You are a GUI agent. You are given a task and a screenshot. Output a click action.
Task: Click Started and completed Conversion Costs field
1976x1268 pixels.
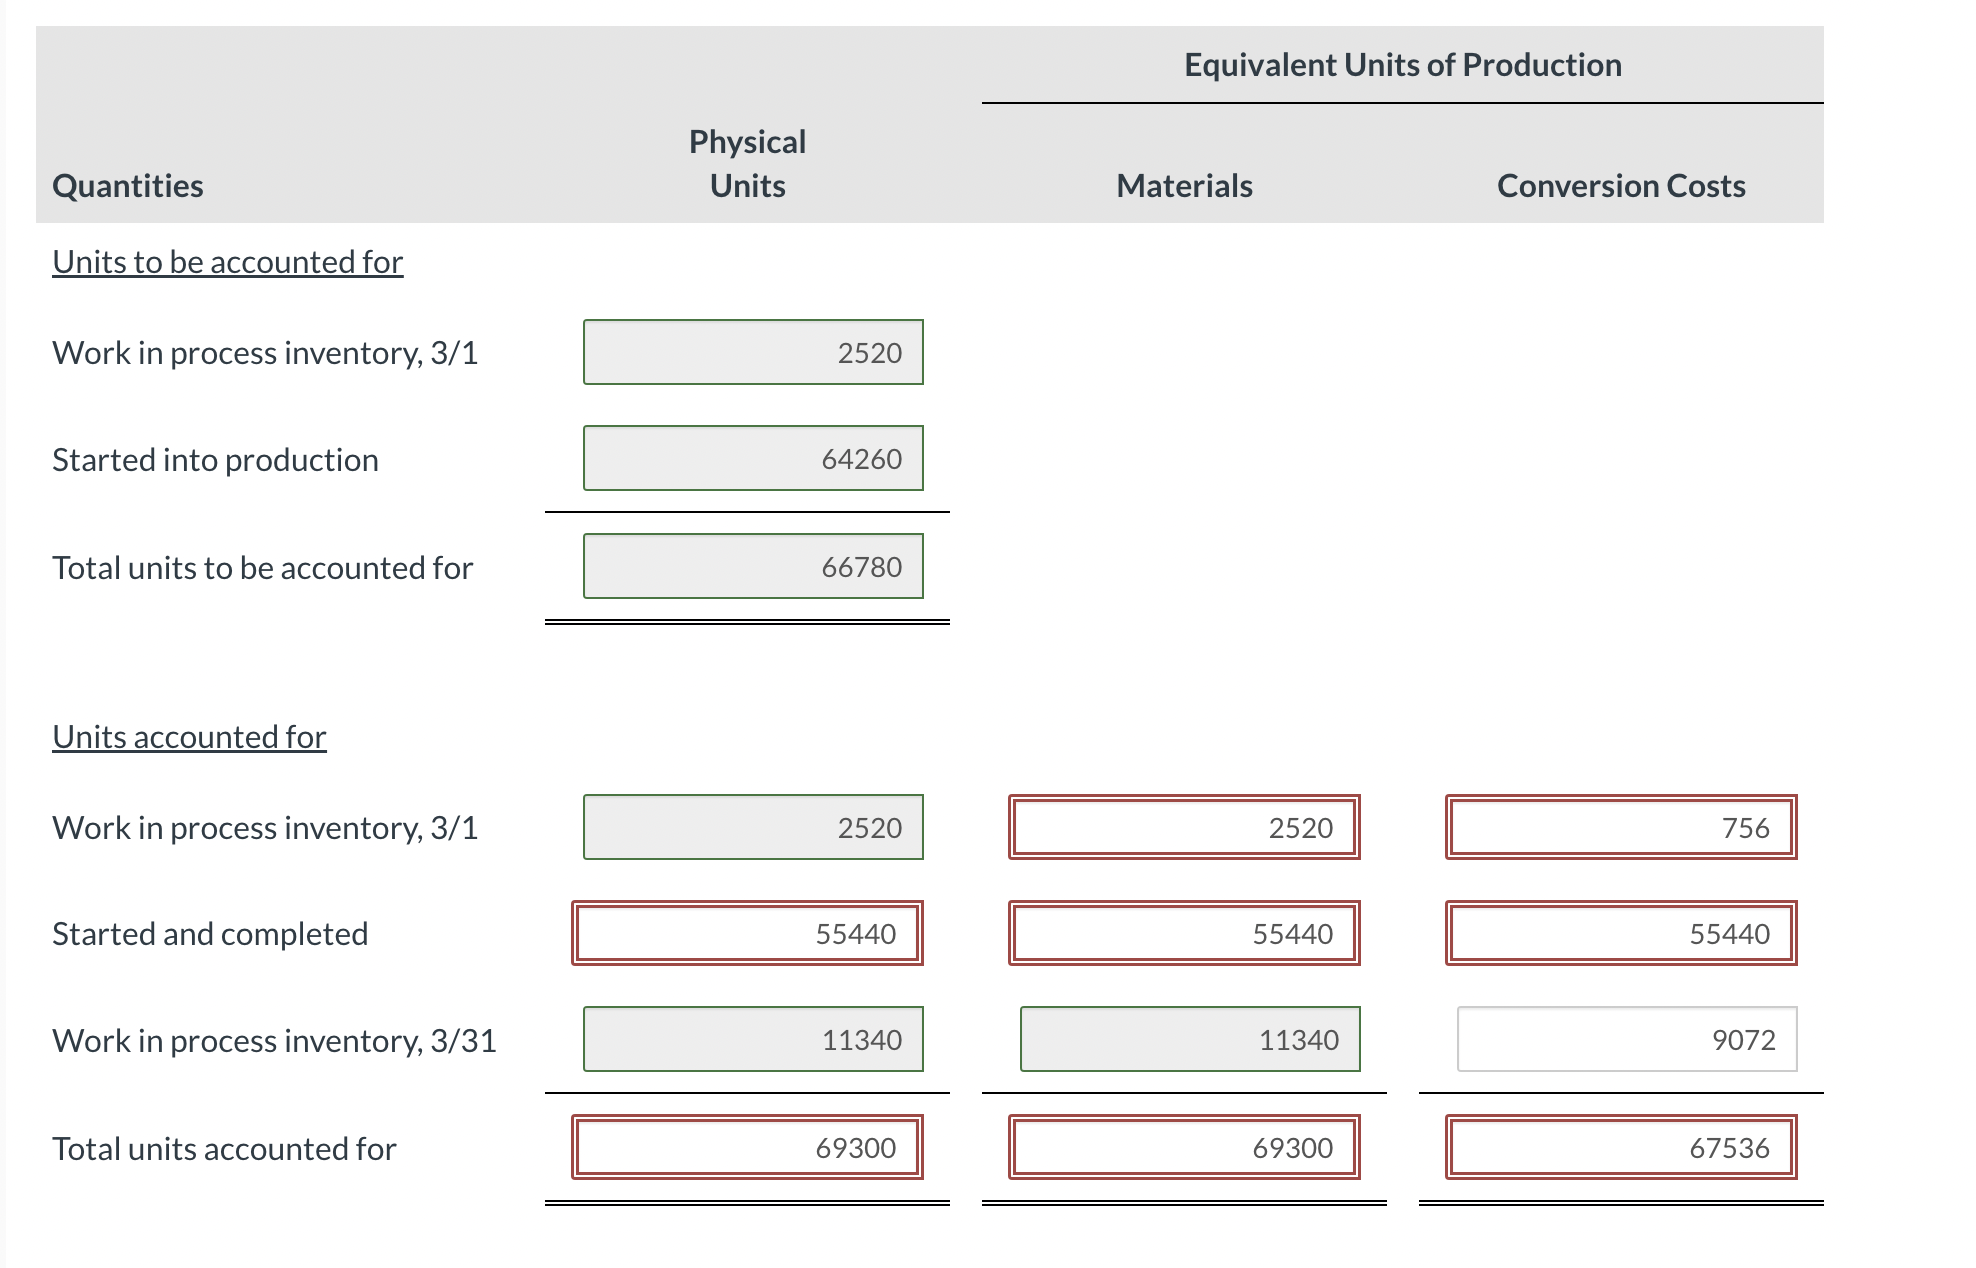click(1620, 933)
